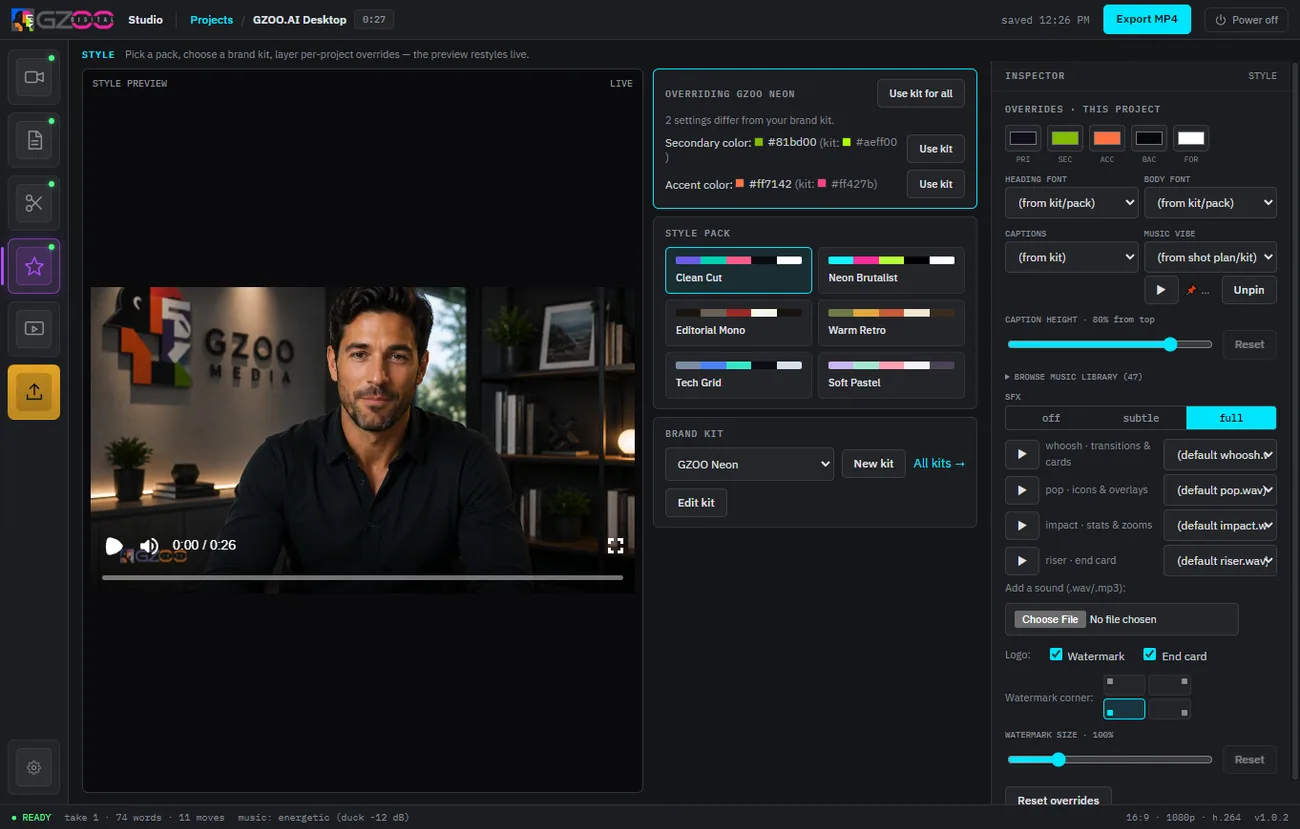Open the settings gear in sidebar
The height and width of the screenshot is (829, 1300).
click(x=34, y=767)
